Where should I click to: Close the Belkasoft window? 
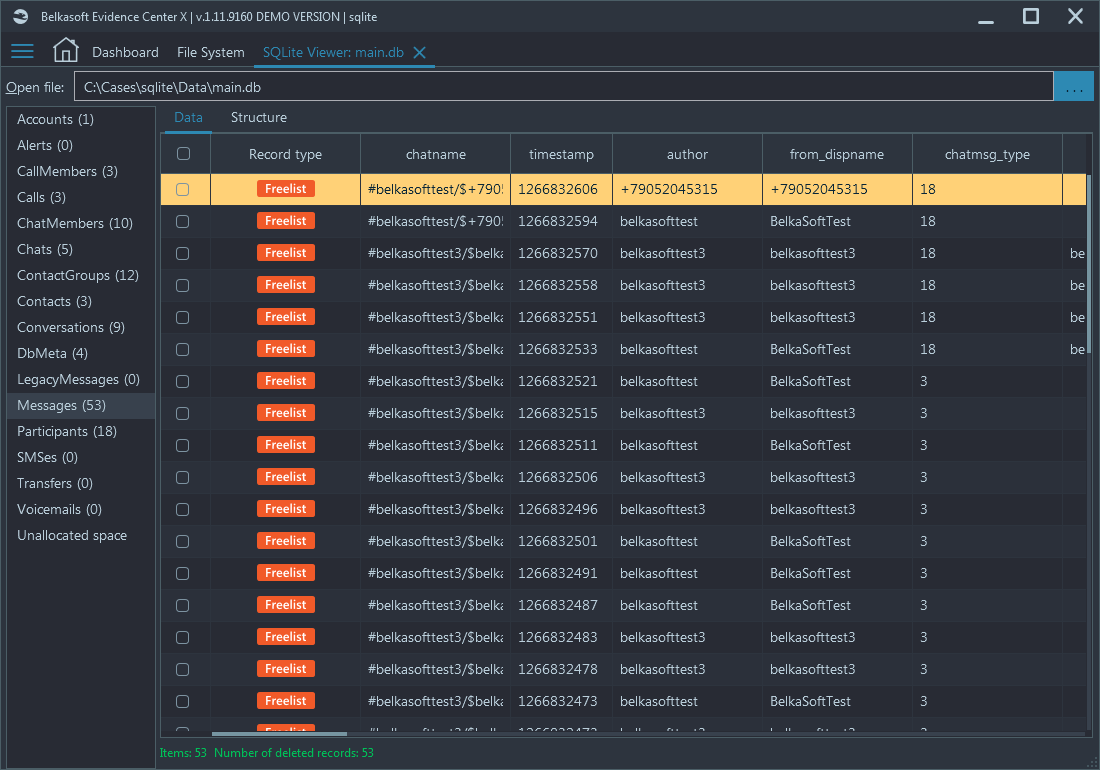1075,16
